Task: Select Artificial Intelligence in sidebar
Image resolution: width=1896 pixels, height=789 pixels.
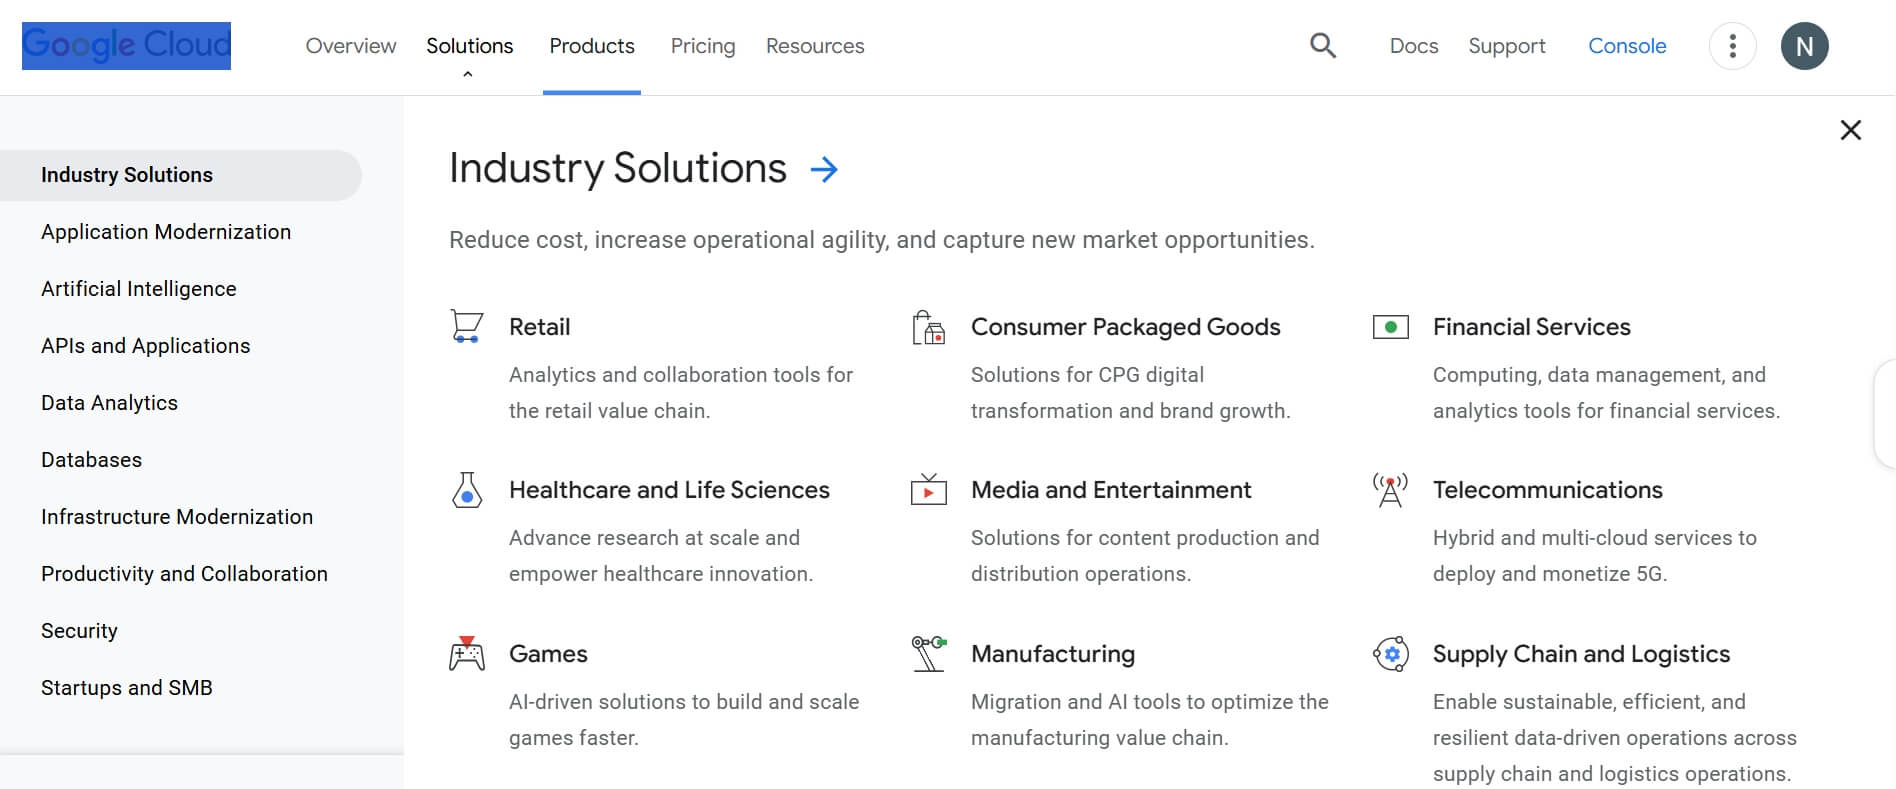Action: pyautogui.click(x=139, y=289)
